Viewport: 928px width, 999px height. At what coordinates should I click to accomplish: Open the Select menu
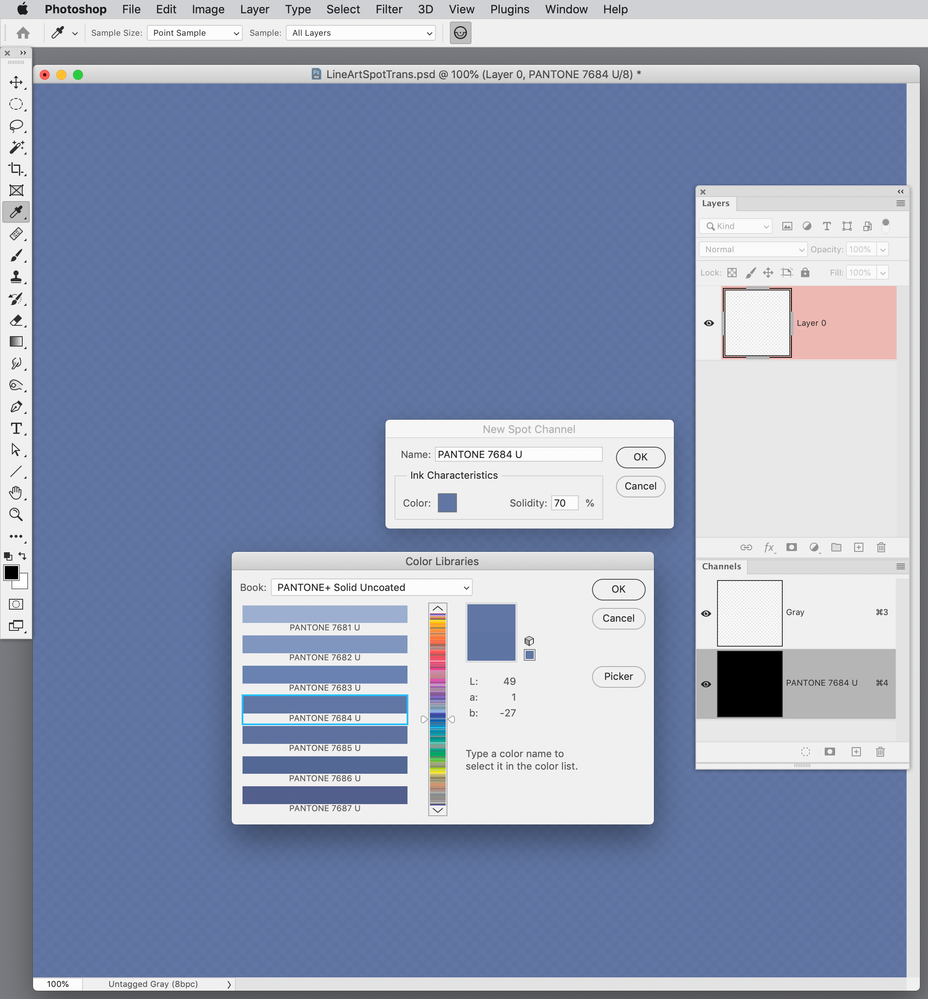pos(343,10)
